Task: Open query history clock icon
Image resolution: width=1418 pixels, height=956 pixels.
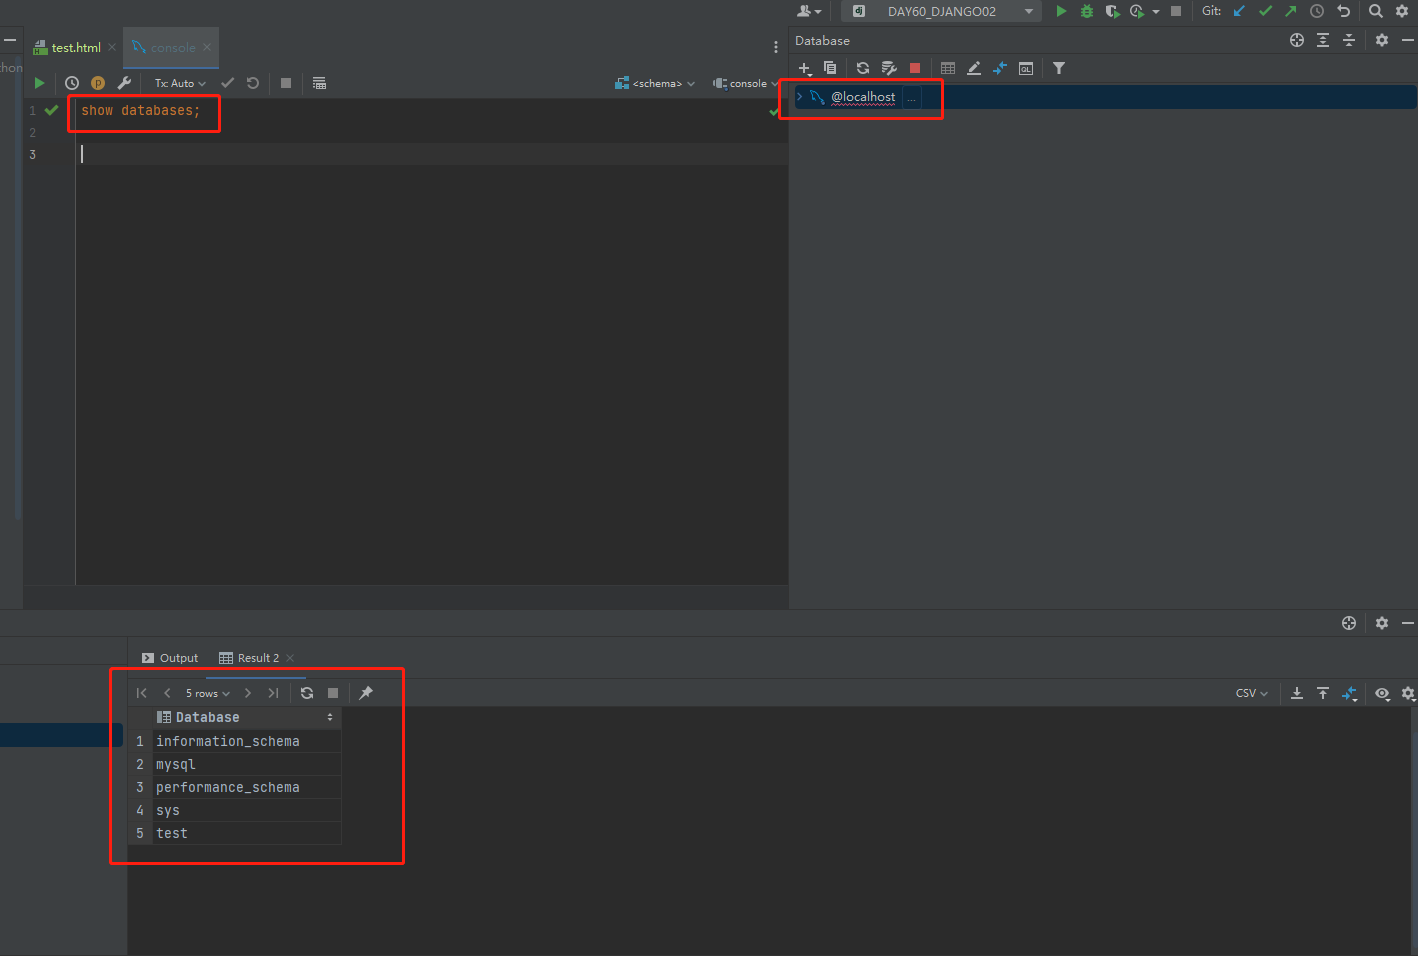Action: click(72, 83)
